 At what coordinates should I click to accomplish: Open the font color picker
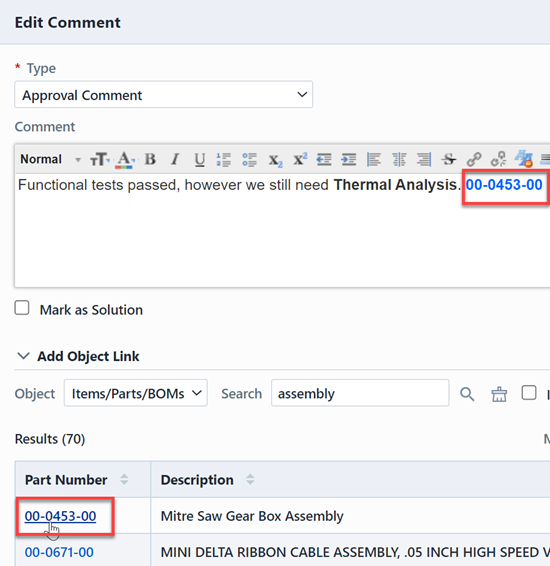click(x=125, y=160)
